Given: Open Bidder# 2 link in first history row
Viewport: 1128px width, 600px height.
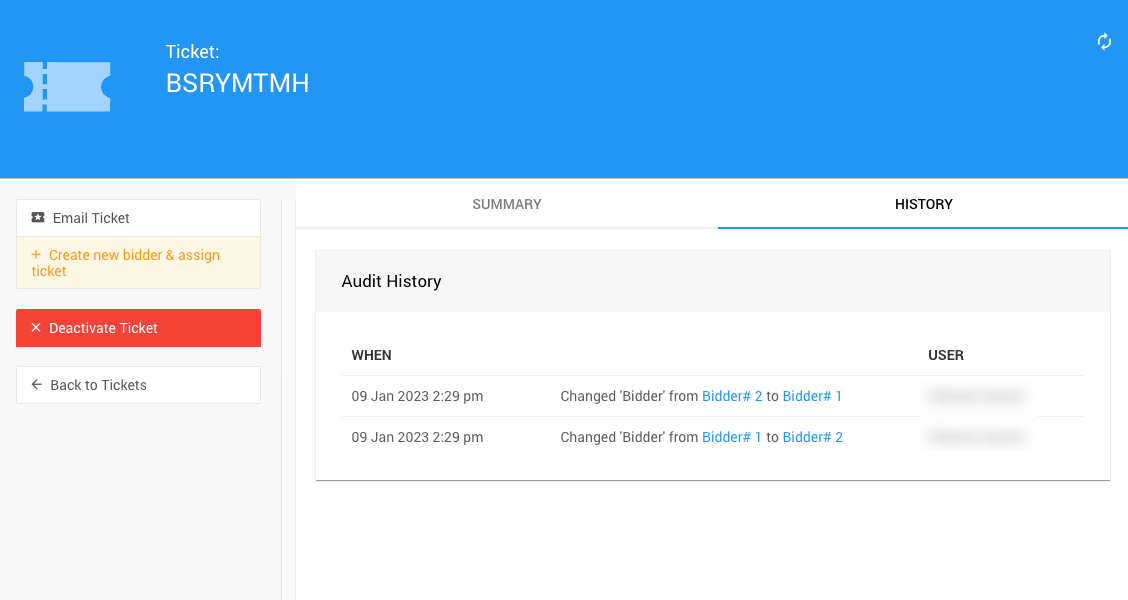Looking at the screenshot, I should pyautogui.click(x=732, y=397).
